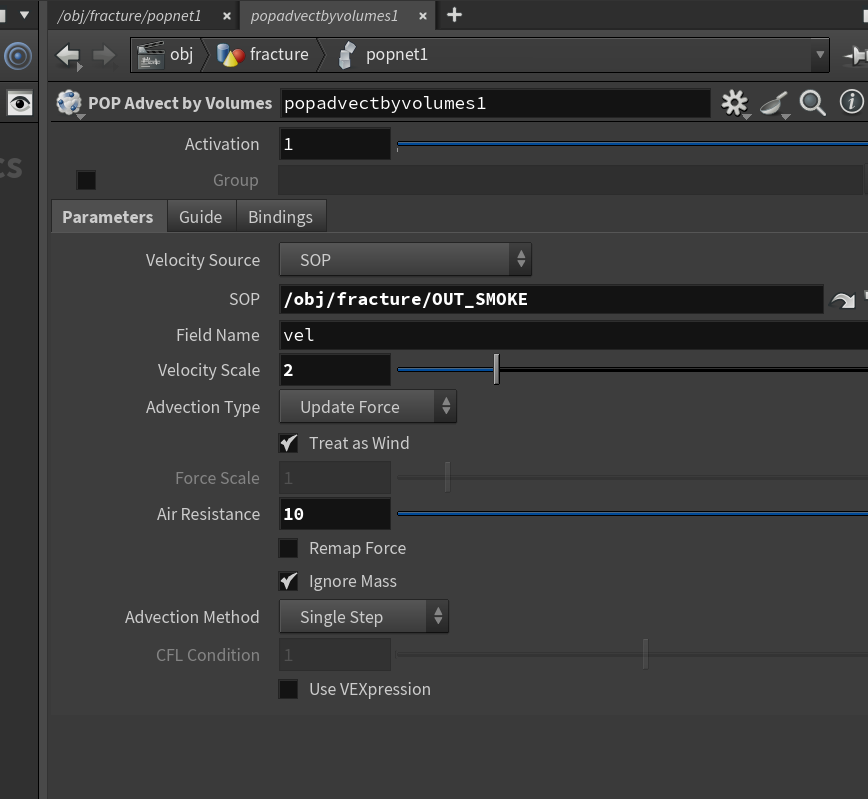Open the gear settings menu icon

click(x=735, y=103)
